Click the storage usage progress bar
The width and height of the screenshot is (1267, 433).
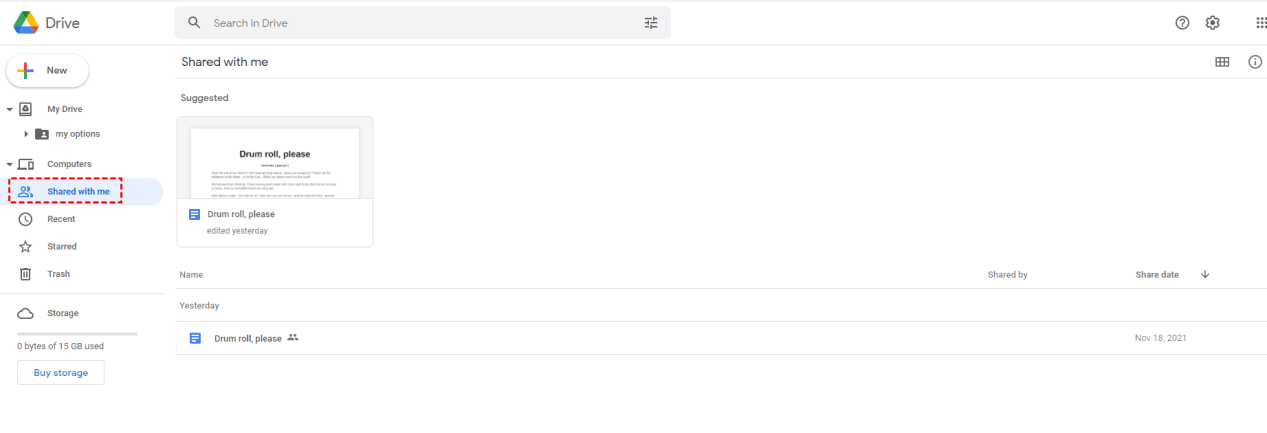(x=77, y=333)
